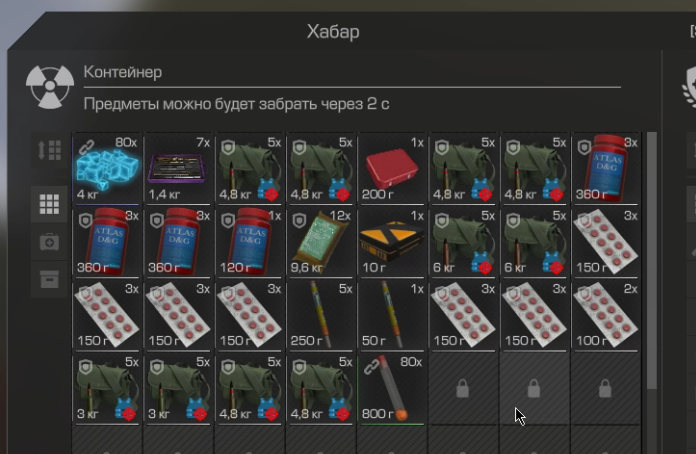Click the radiation symbol container icon
This screenshot has width=696, height=454.
click(50, 87)
